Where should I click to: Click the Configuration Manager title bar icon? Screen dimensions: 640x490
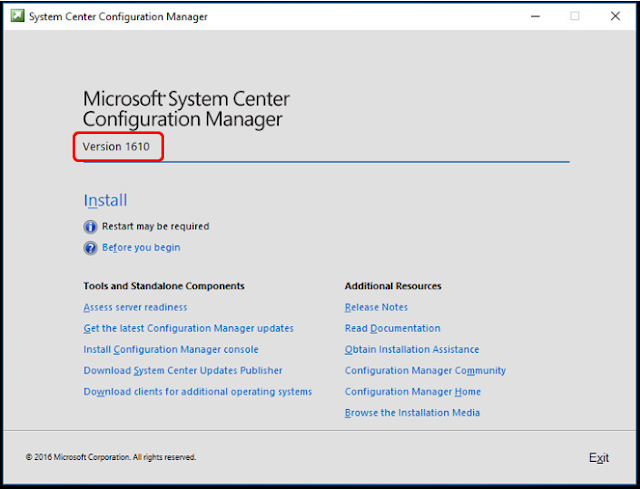[x=16, y=16]
